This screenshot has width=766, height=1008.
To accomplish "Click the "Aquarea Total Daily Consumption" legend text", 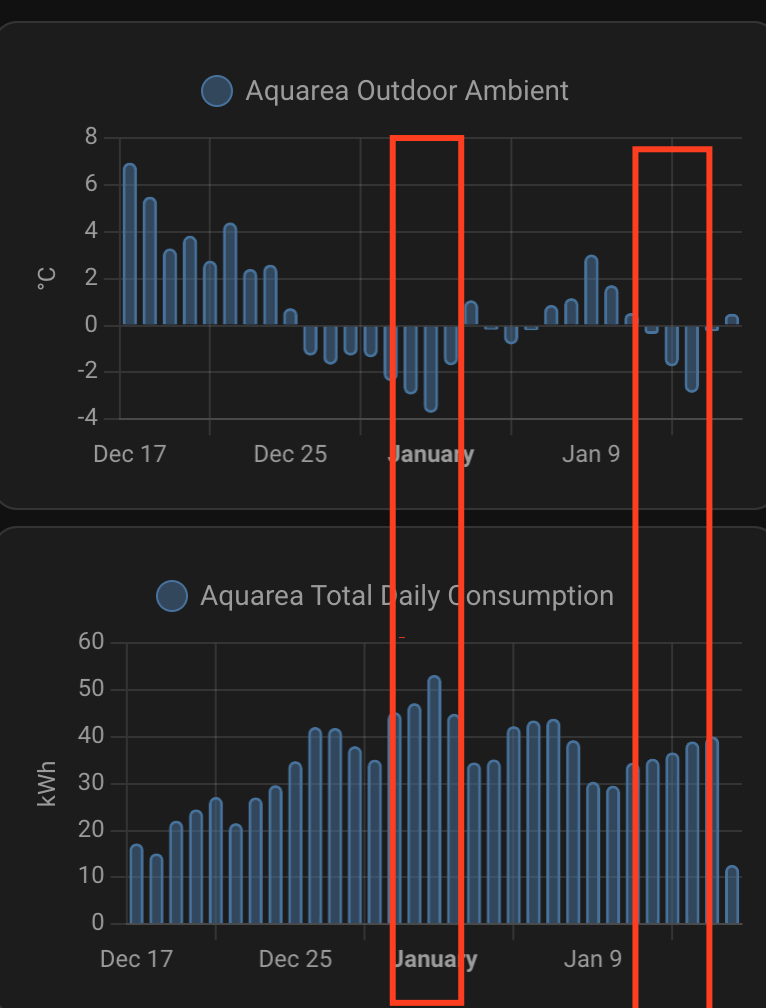I will click(406, 596).
